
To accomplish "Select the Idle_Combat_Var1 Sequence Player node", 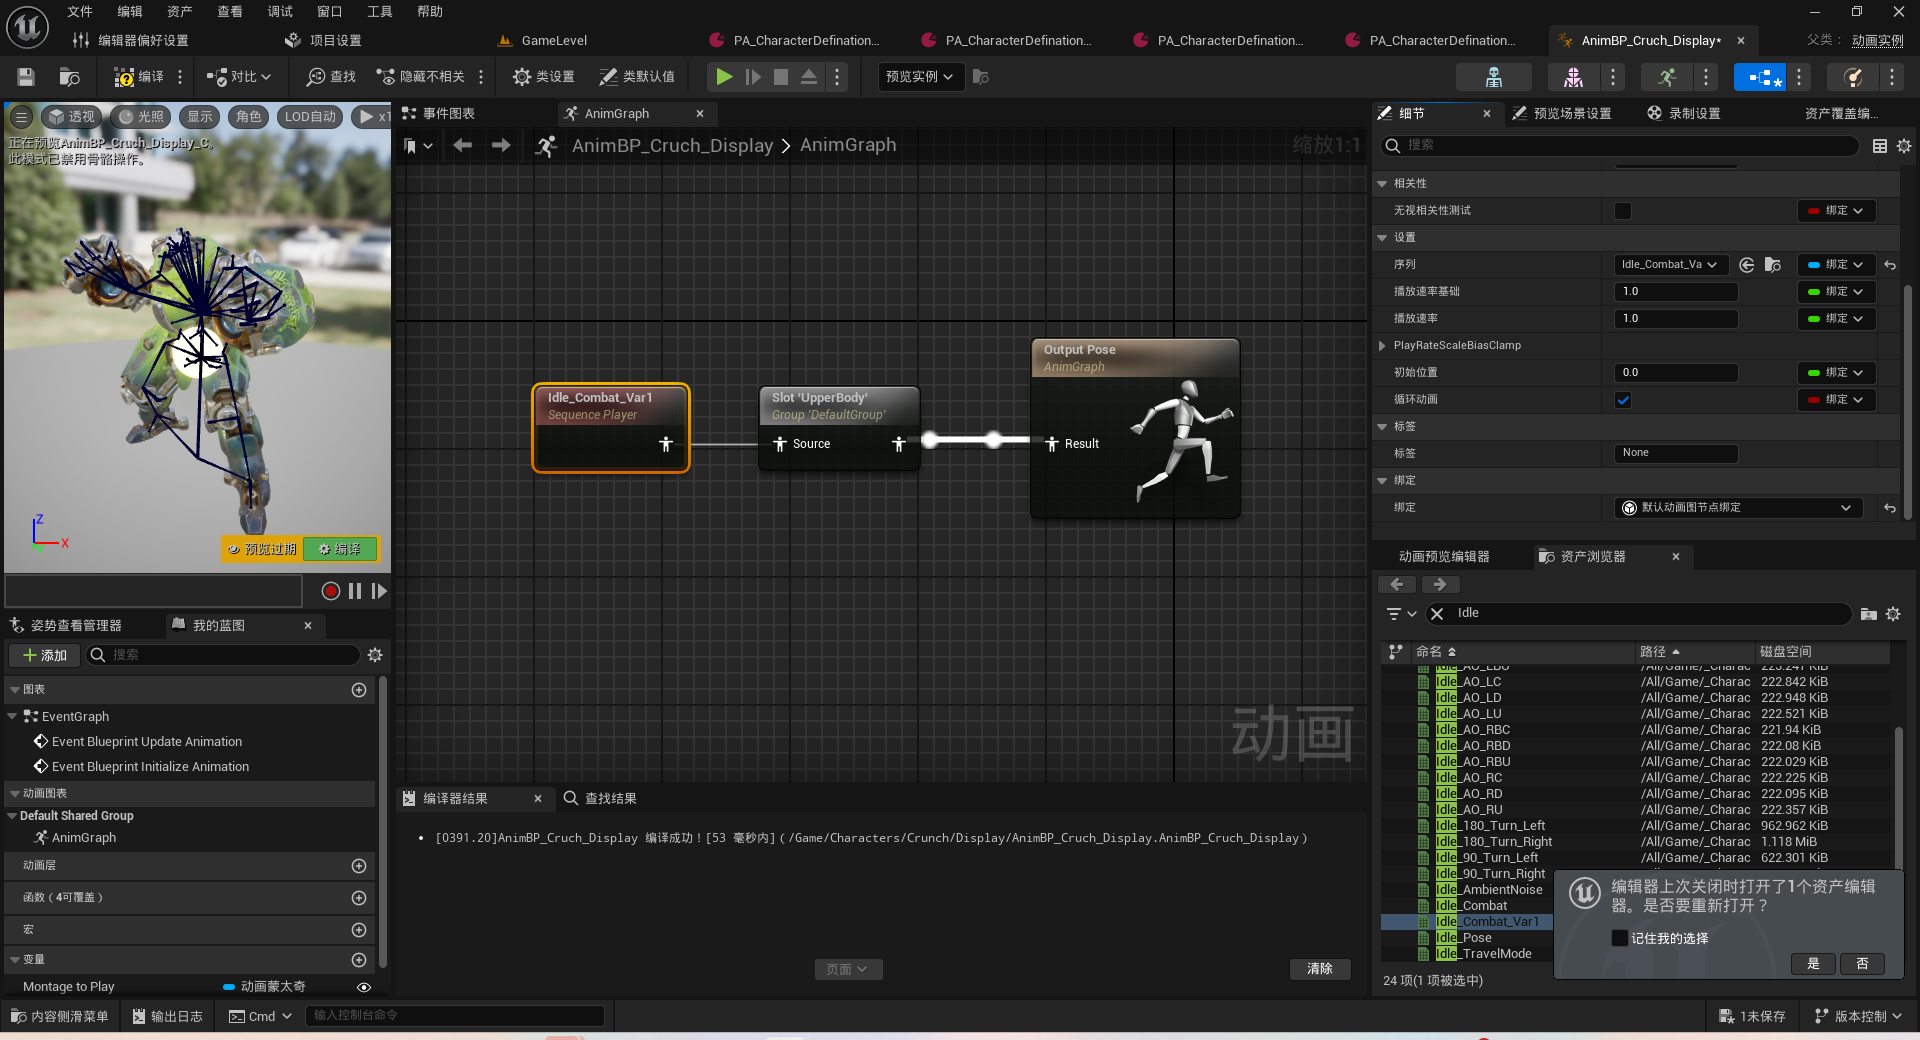I will 611,428.
